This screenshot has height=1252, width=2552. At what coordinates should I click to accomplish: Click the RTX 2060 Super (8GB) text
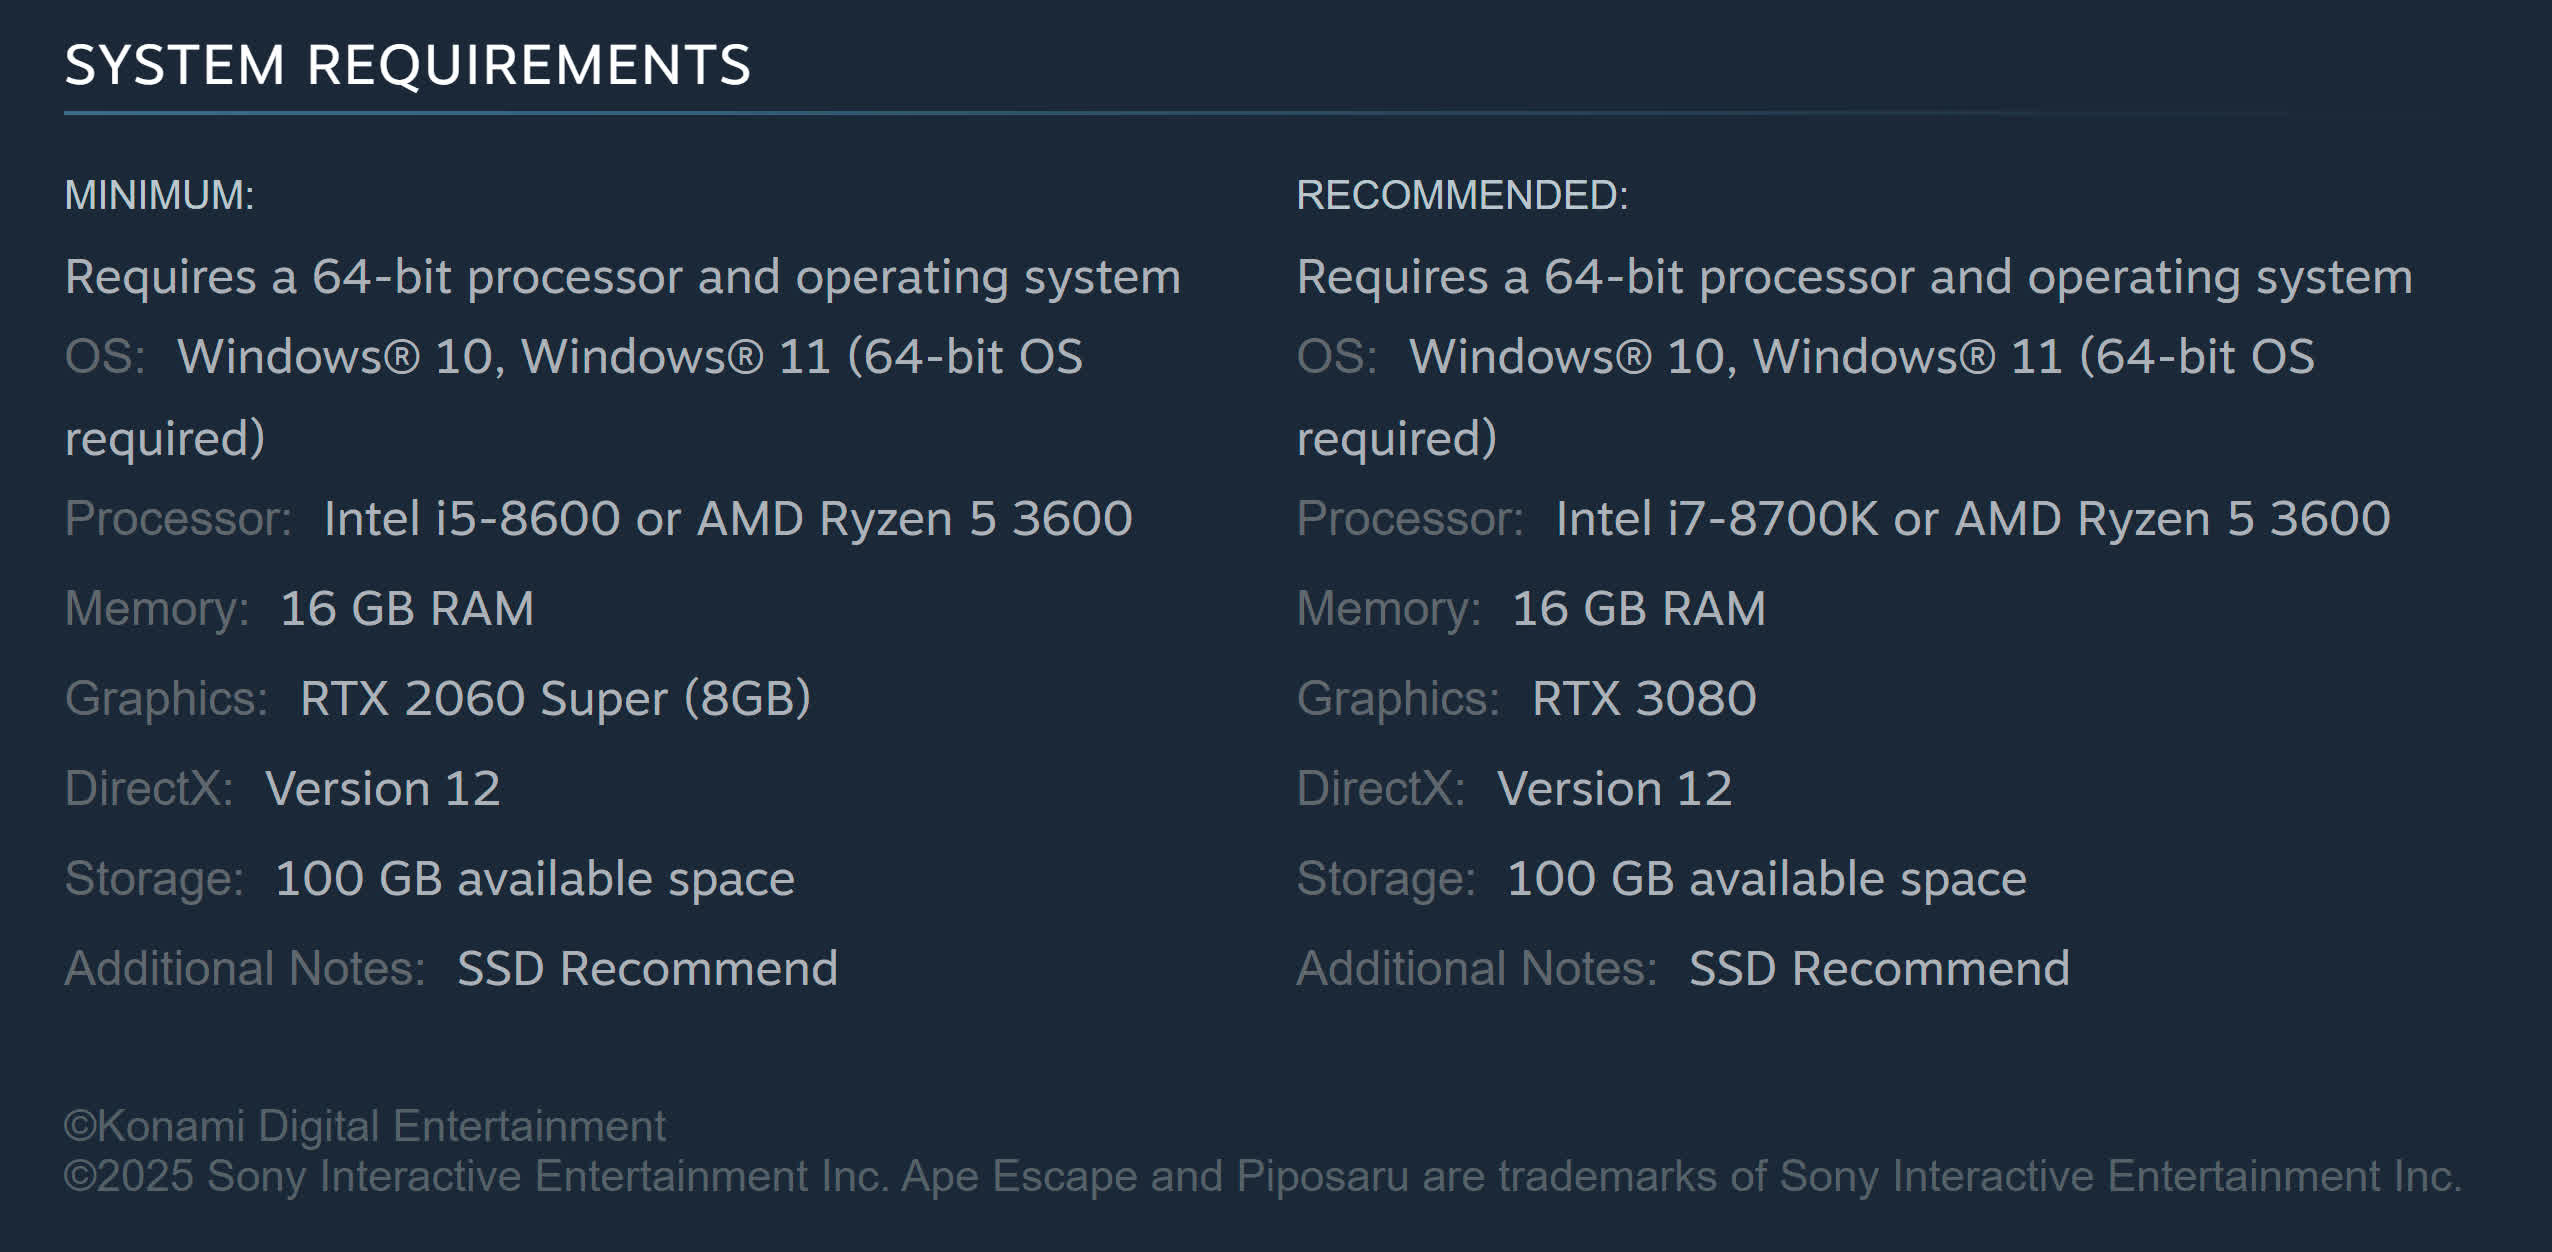pyautogui.click(x=555, y=699)
